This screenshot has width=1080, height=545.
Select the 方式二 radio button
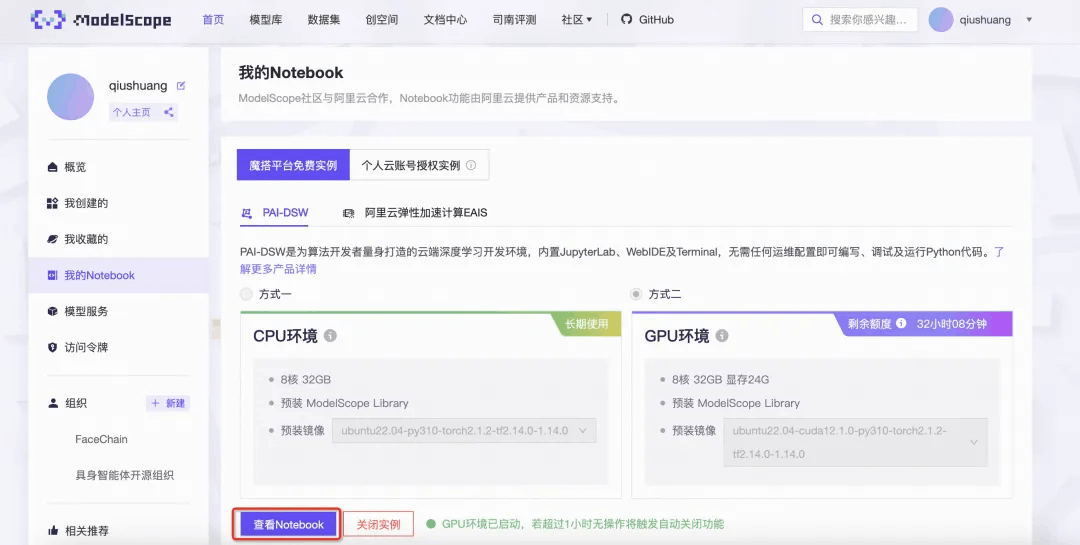coord(636,294)
